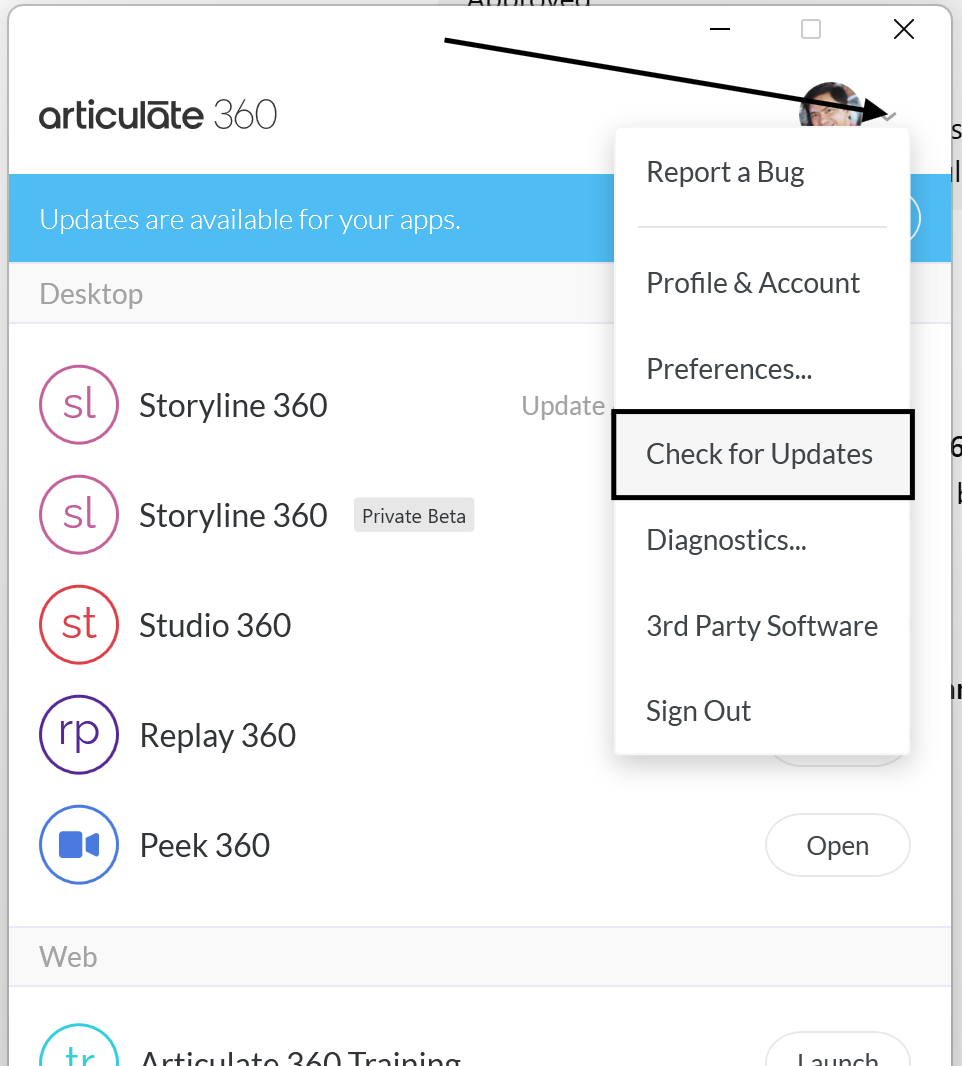Open Diagnostics from the menu
962x1066 pixels.
[x=726, y=540]
